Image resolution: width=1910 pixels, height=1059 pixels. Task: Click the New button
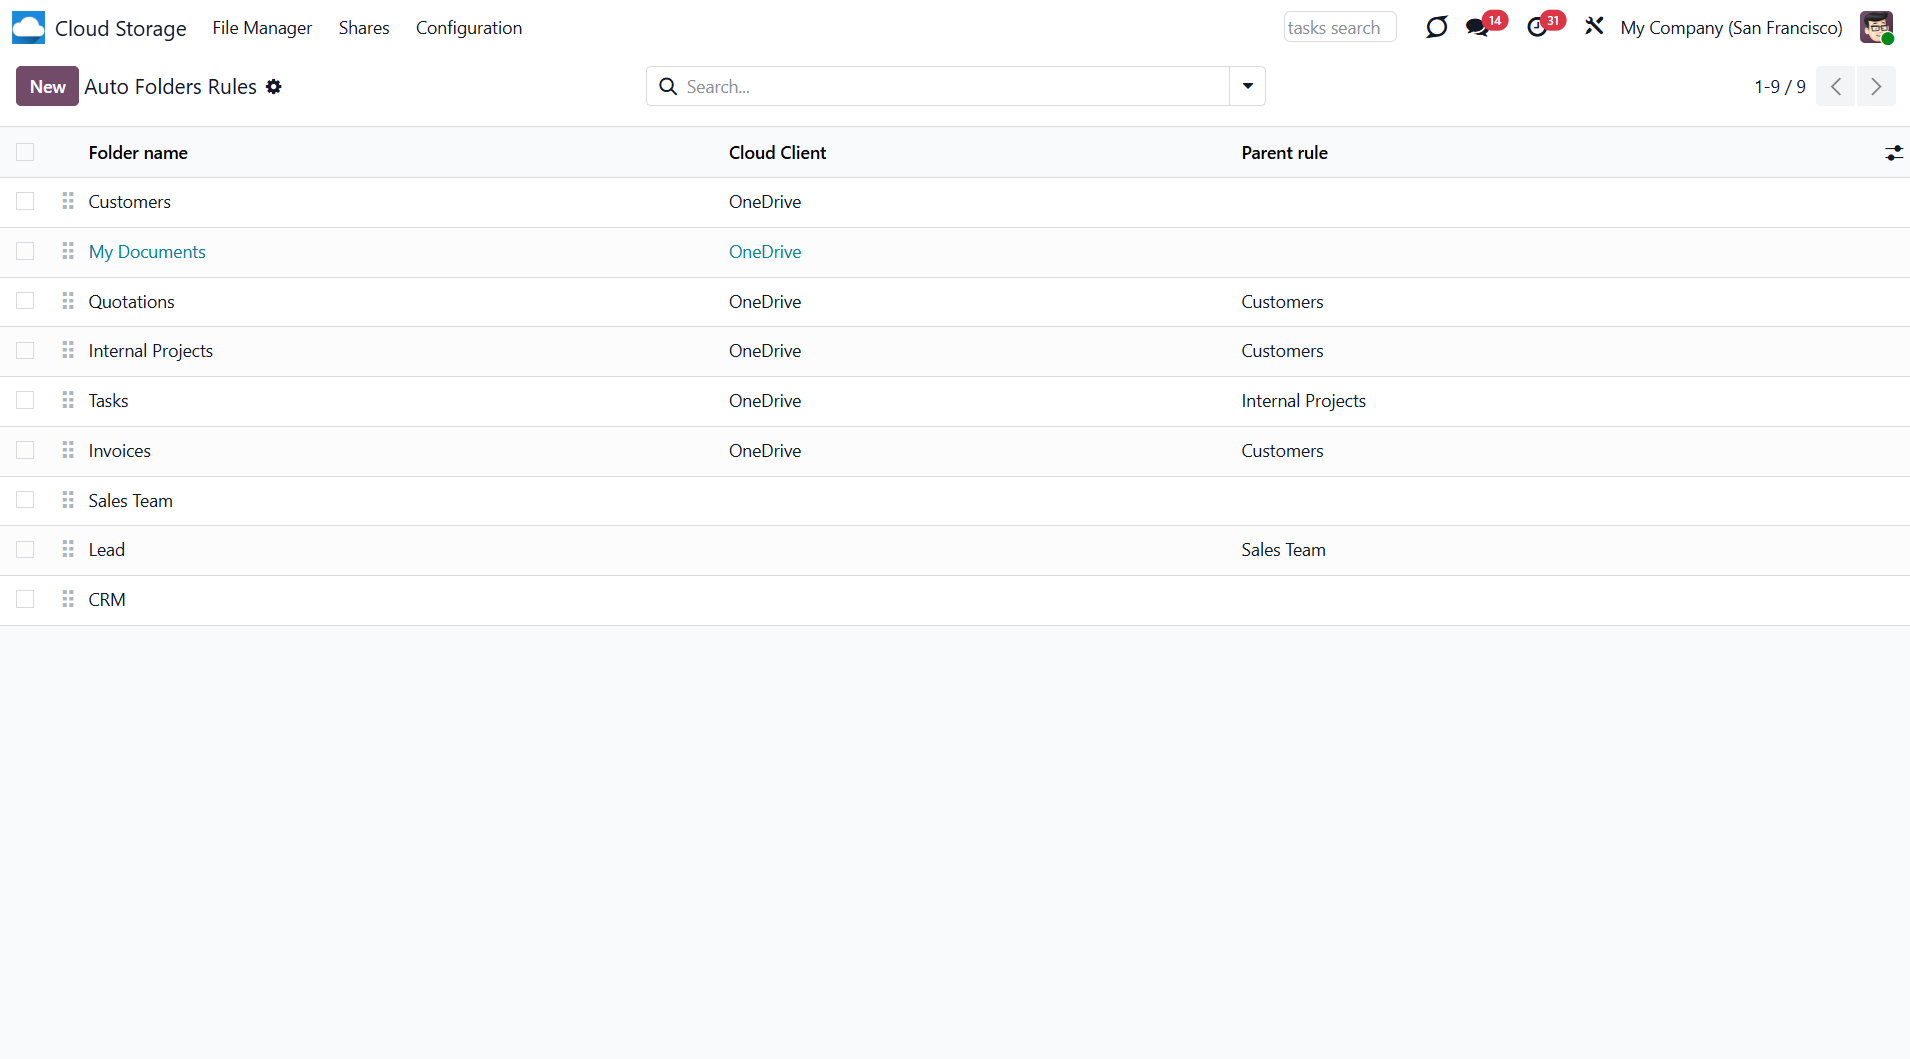(x=47, y=87)
